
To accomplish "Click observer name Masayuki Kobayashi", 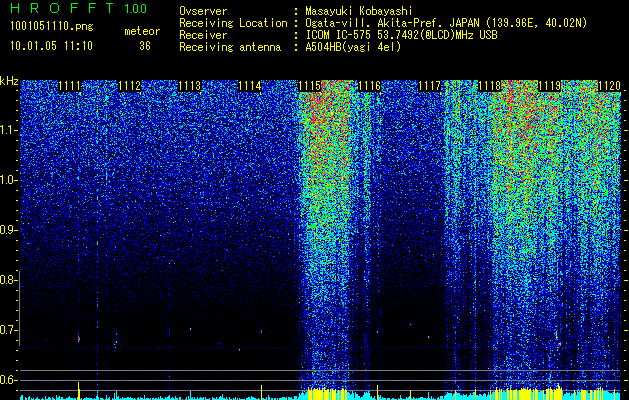I will [359, 11].
